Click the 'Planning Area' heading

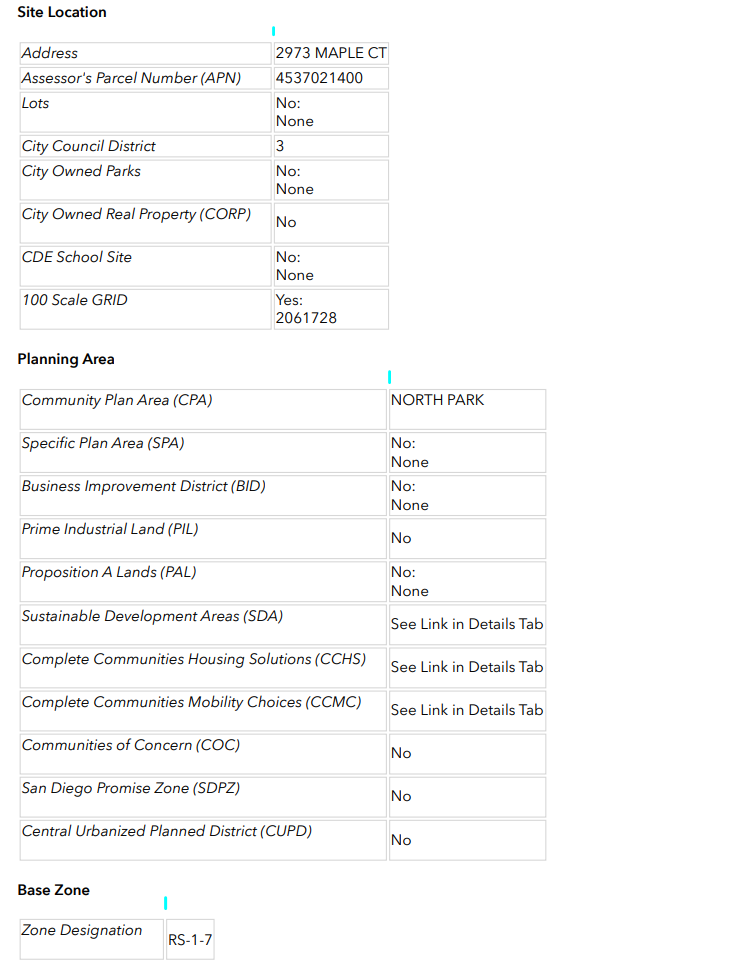point(66,359)
